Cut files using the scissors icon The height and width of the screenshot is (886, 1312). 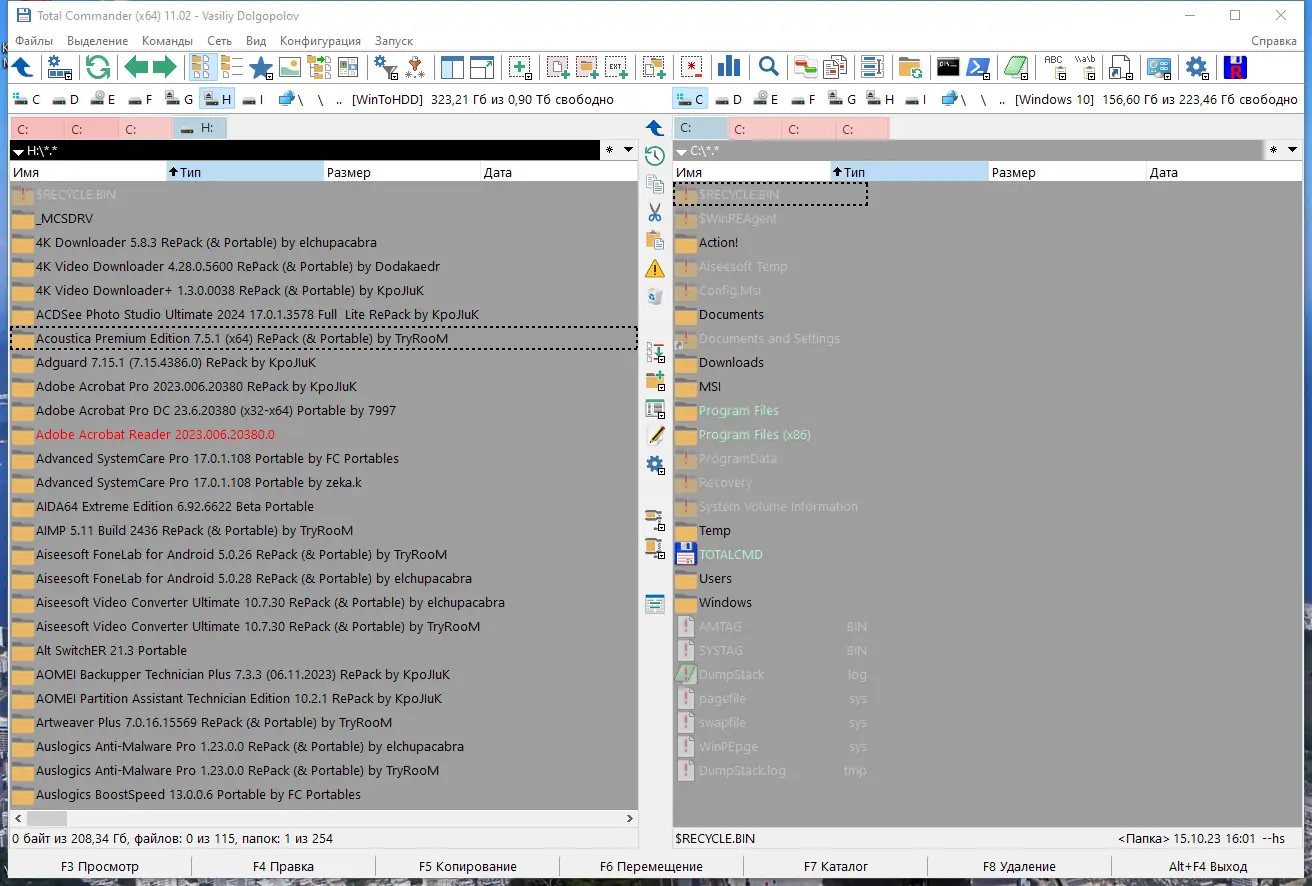[654, 213]
